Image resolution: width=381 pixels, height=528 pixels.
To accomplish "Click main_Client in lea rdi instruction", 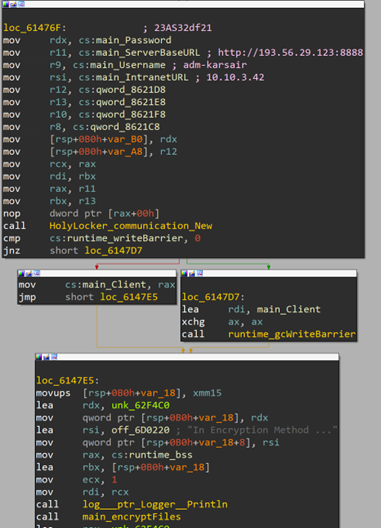I will click(288, 309).
